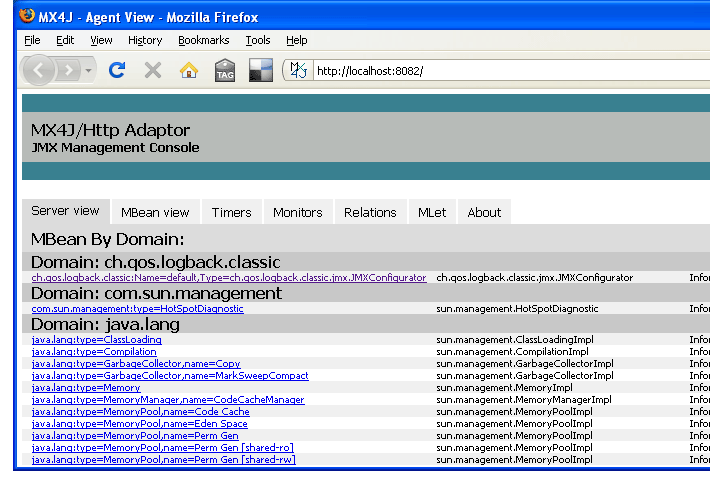Select the Server view tab
The width and height of the screenshot is (710, 482).
(x=65, y=211)
